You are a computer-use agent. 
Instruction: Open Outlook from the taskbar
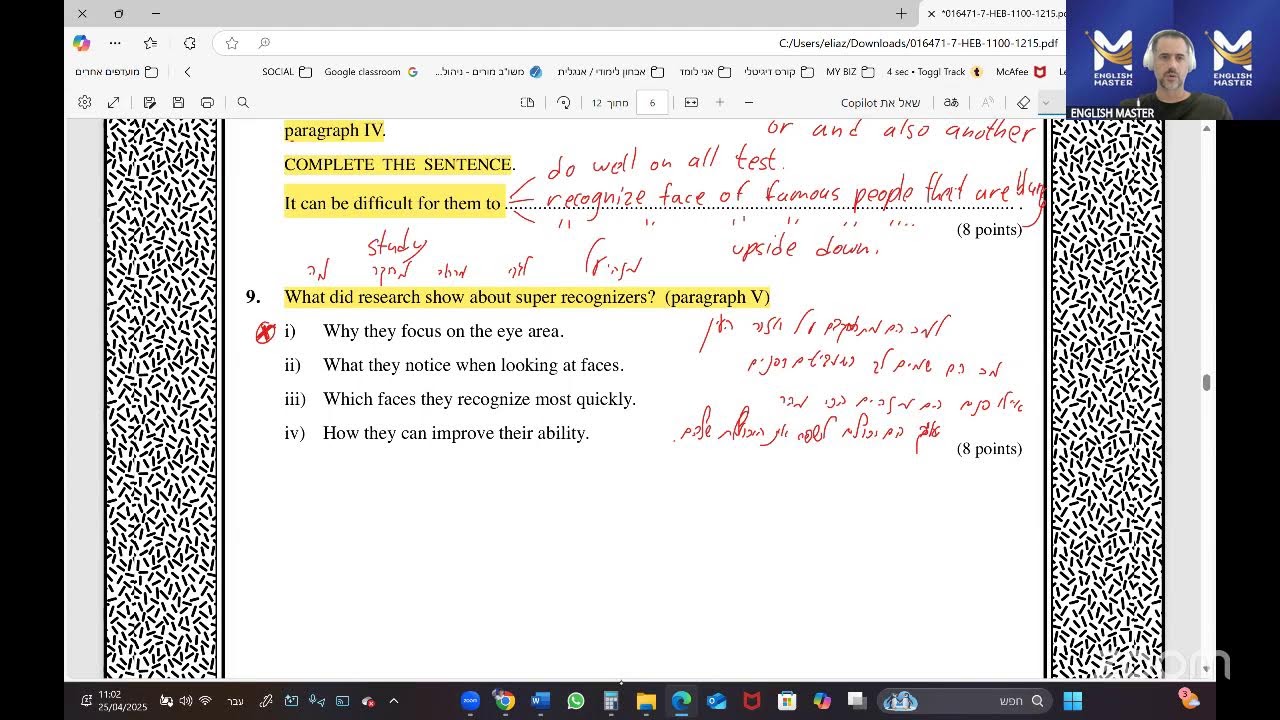click(716, 701)
